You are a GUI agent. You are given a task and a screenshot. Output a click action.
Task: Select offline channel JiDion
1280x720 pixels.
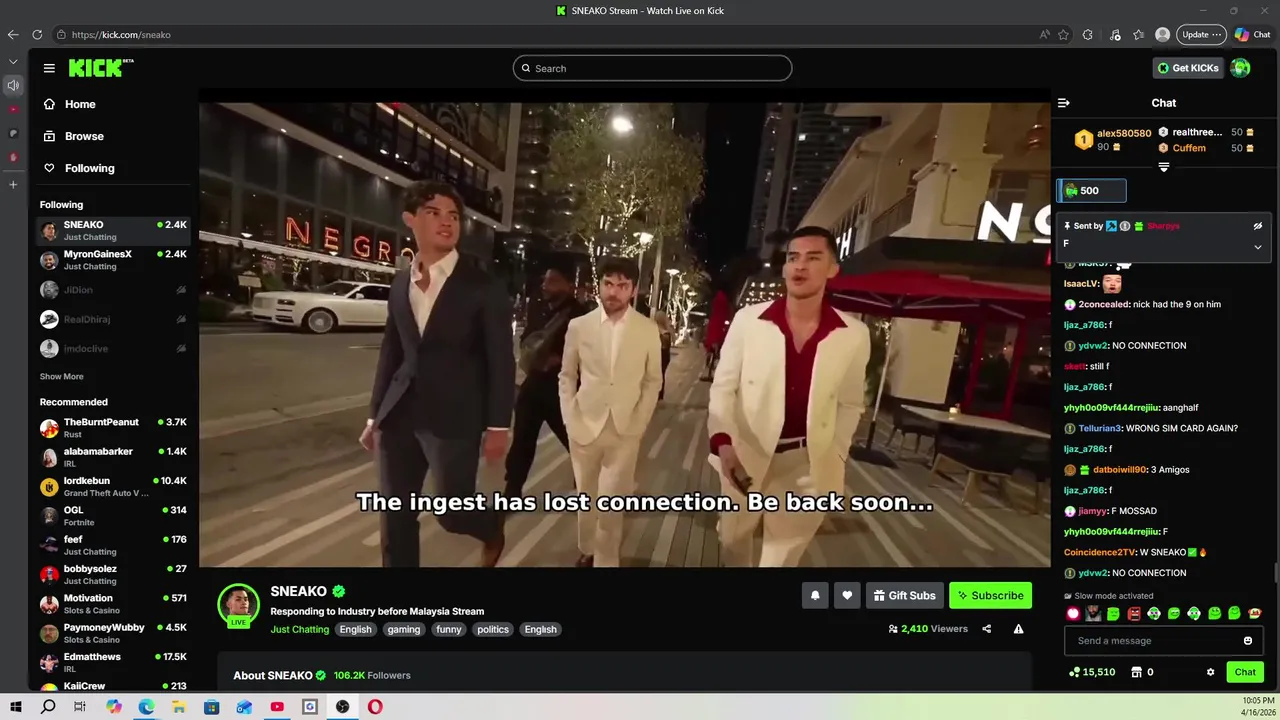click(112, 290)
